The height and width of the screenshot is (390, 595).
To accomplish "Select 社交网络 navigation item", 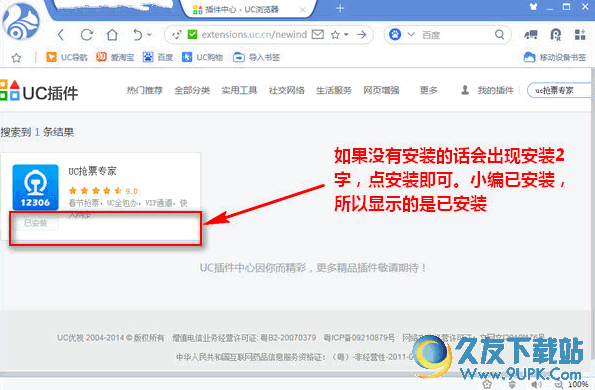I will (x=287, y=90).
